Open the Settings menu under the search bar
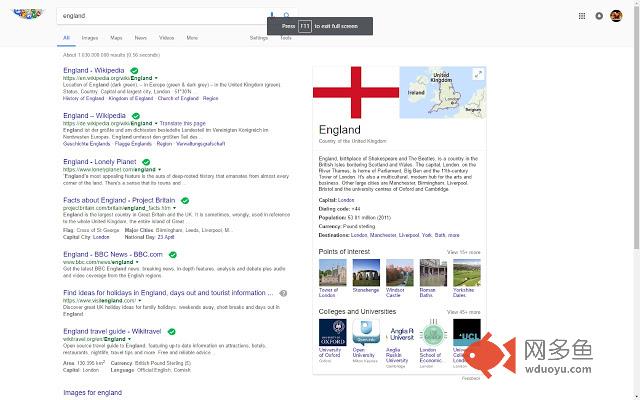 click(258, 37)
